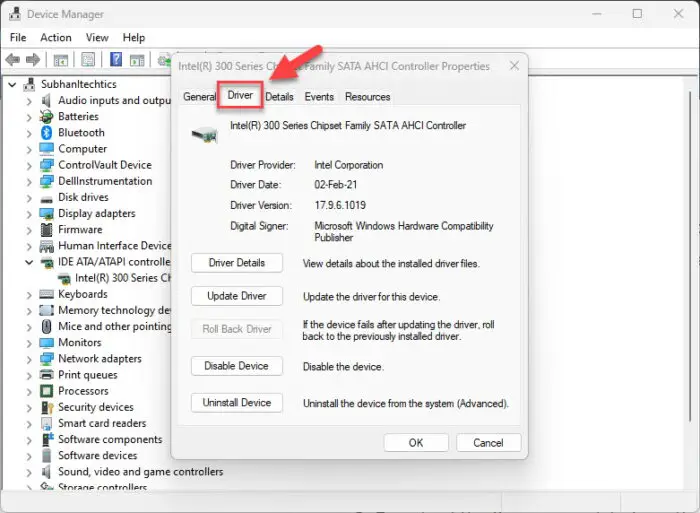Image resolution: width=700 pixels, height=513 pixels.
Task: Click the Update Driver button
Action: (237, 296)
